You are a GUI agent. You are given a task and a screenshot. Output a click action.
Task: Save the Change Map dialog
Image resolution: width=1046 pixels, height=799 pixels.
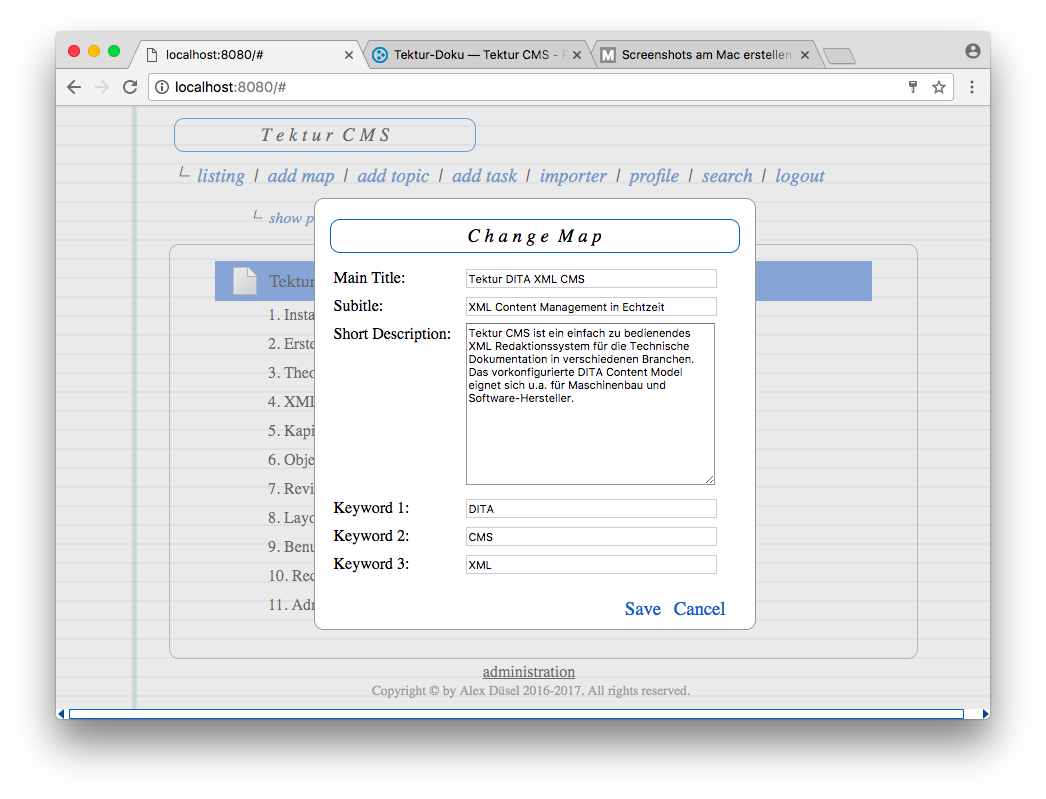[642, 609]
